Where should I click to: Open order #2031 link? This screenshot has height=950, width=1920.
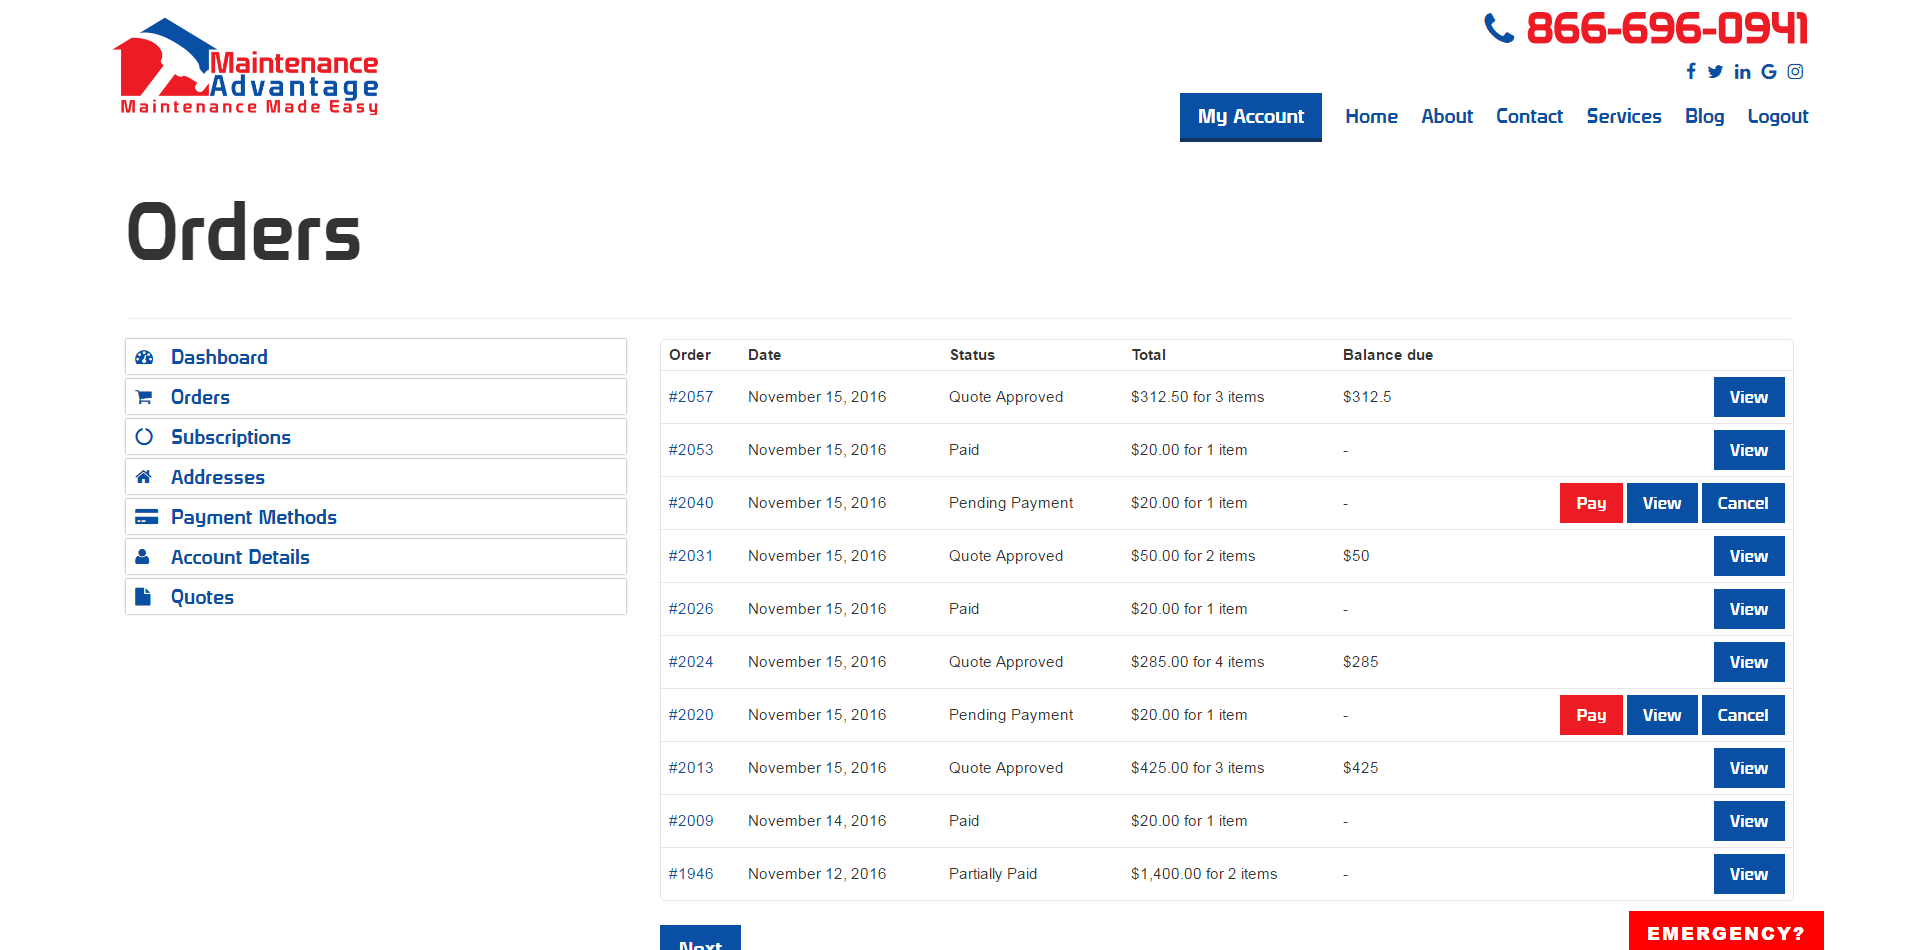coord(691,556)
